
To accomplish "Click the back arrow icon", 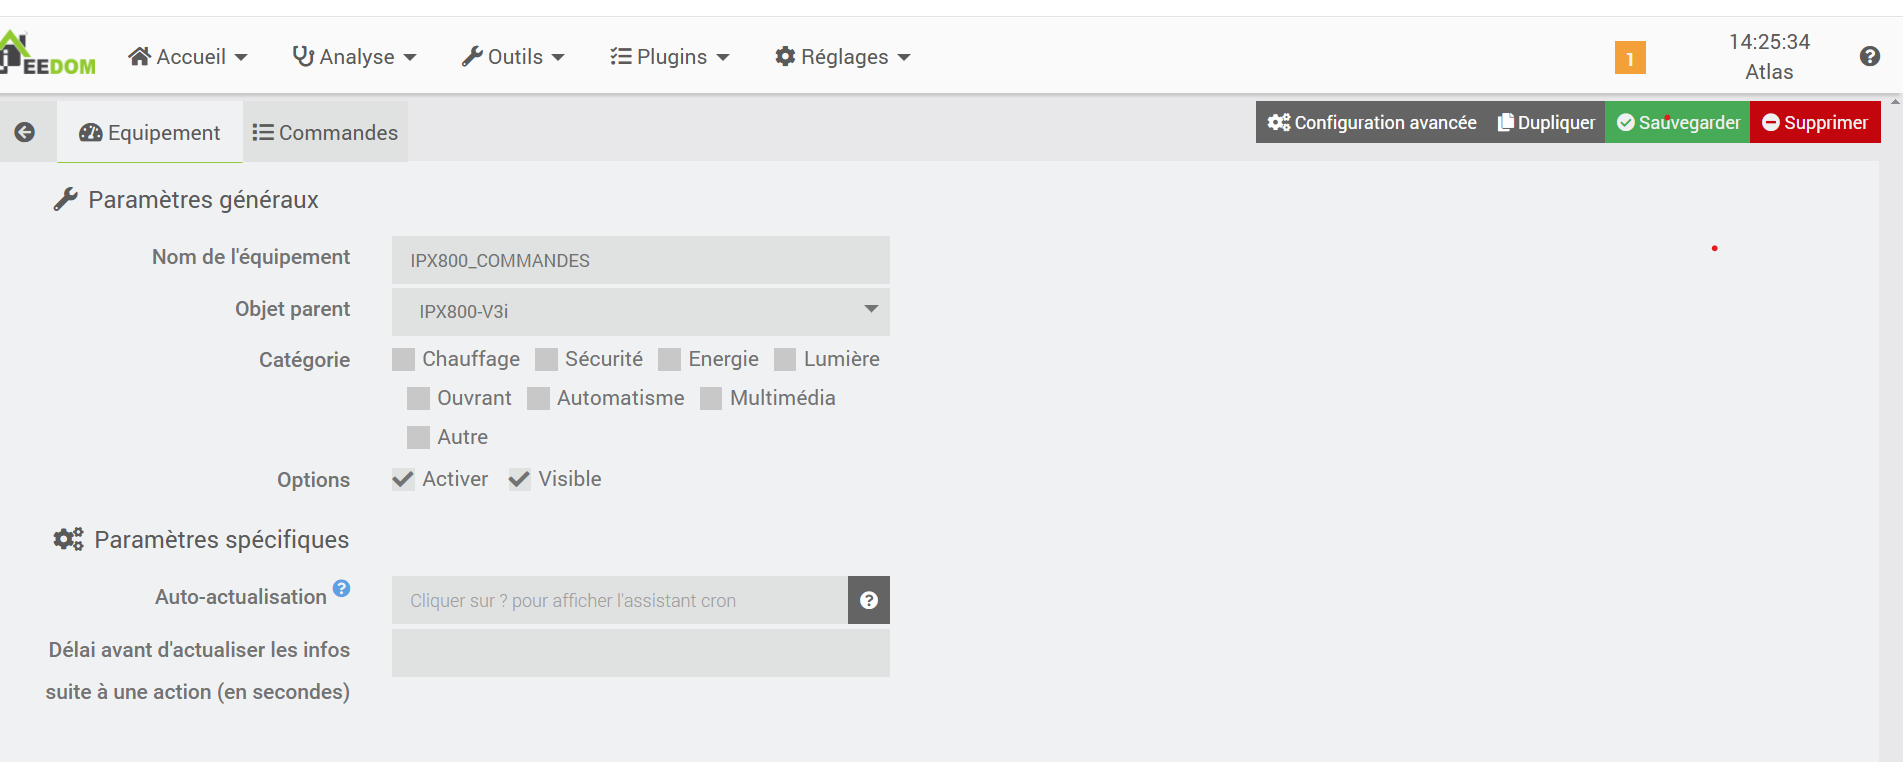I will pyautogui.click(x=25, y=132).
